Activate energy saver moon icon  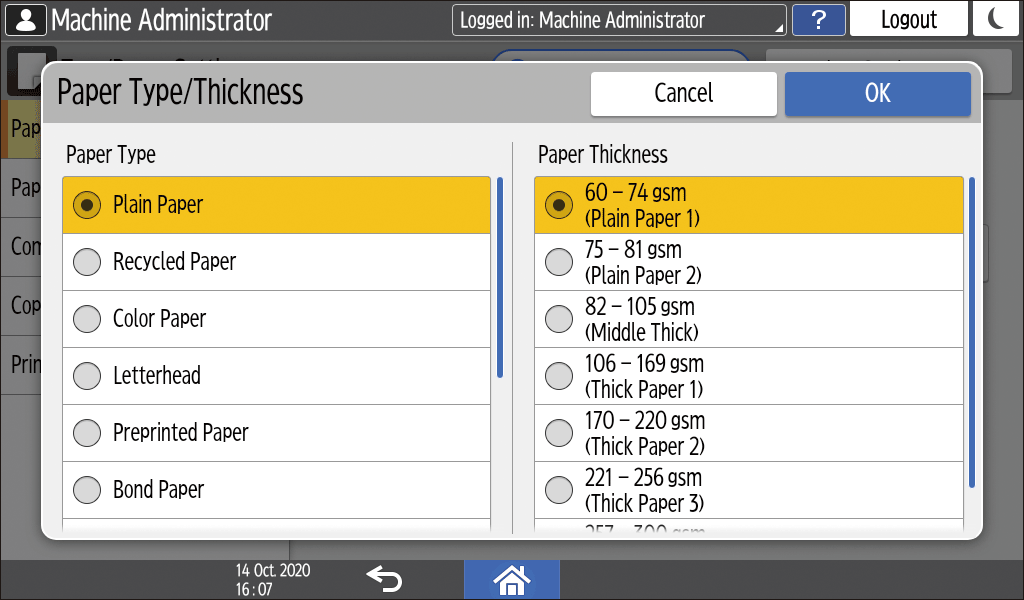[x=996, y=20]
